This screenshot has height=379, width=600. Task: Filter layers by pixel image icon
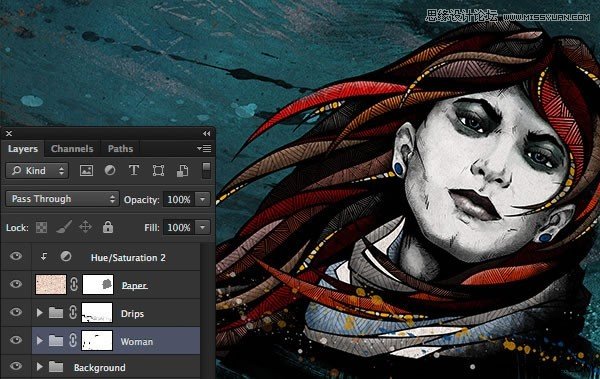[x=86, y=170]
